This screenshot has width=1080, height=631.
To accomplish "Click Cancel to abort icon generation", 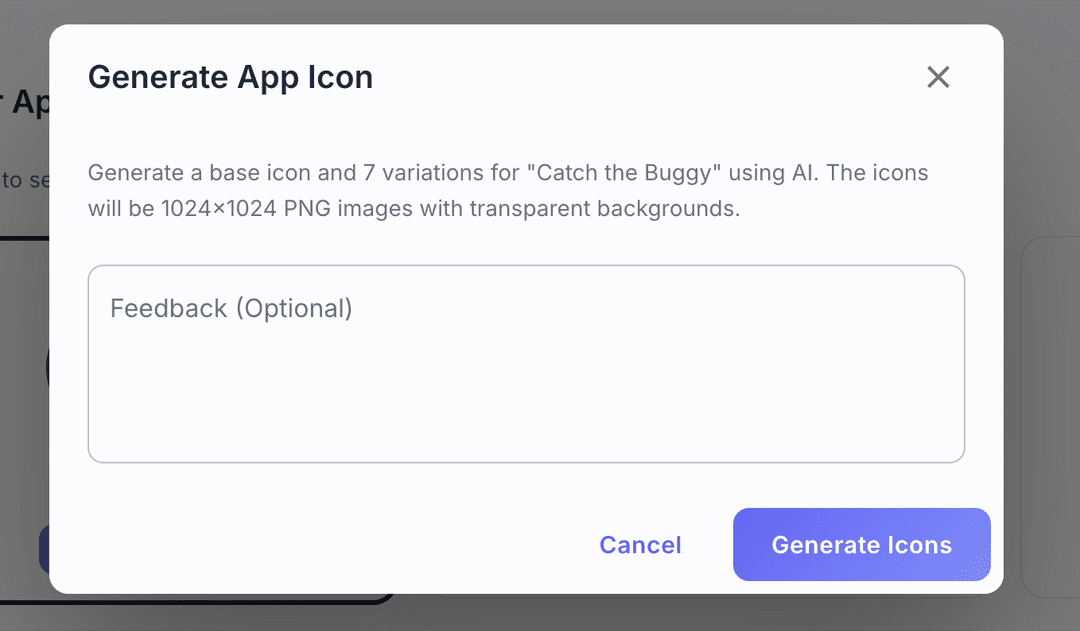I will tap(640, 545).
